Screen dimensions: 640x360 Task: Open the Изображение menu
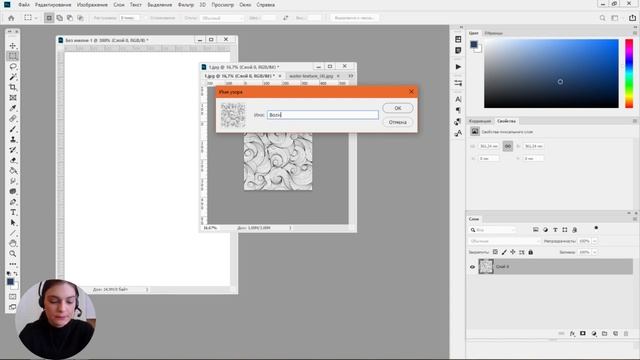coord(92,5)
